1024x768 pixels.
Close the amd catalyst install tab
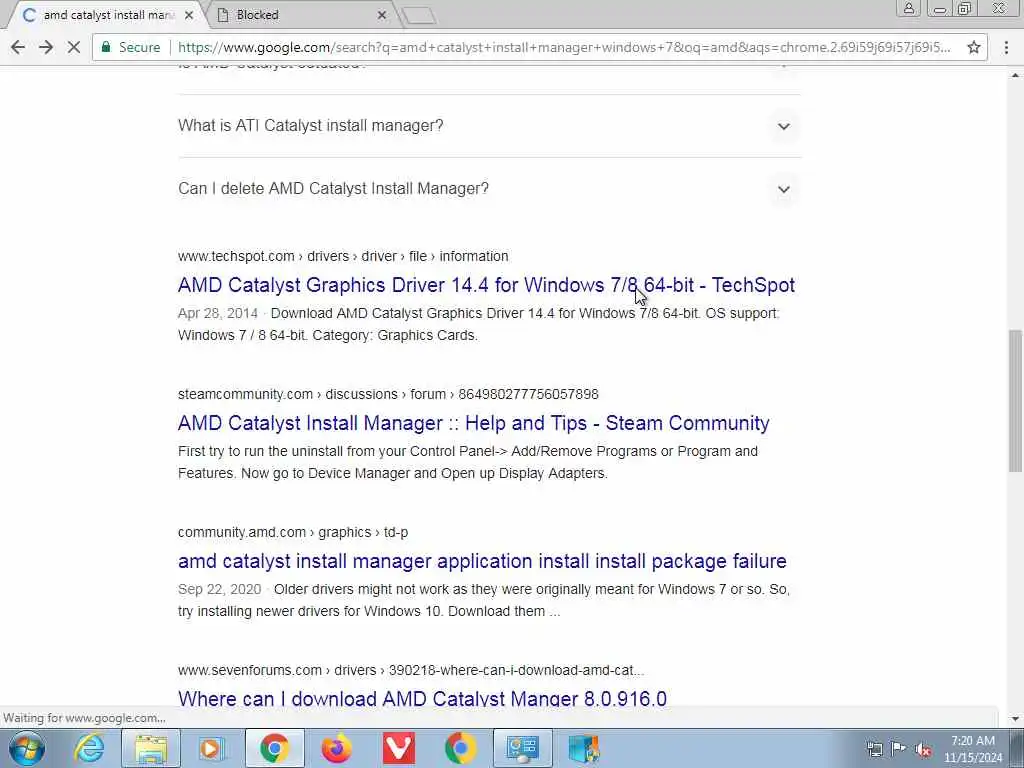(x=189, y=14)
